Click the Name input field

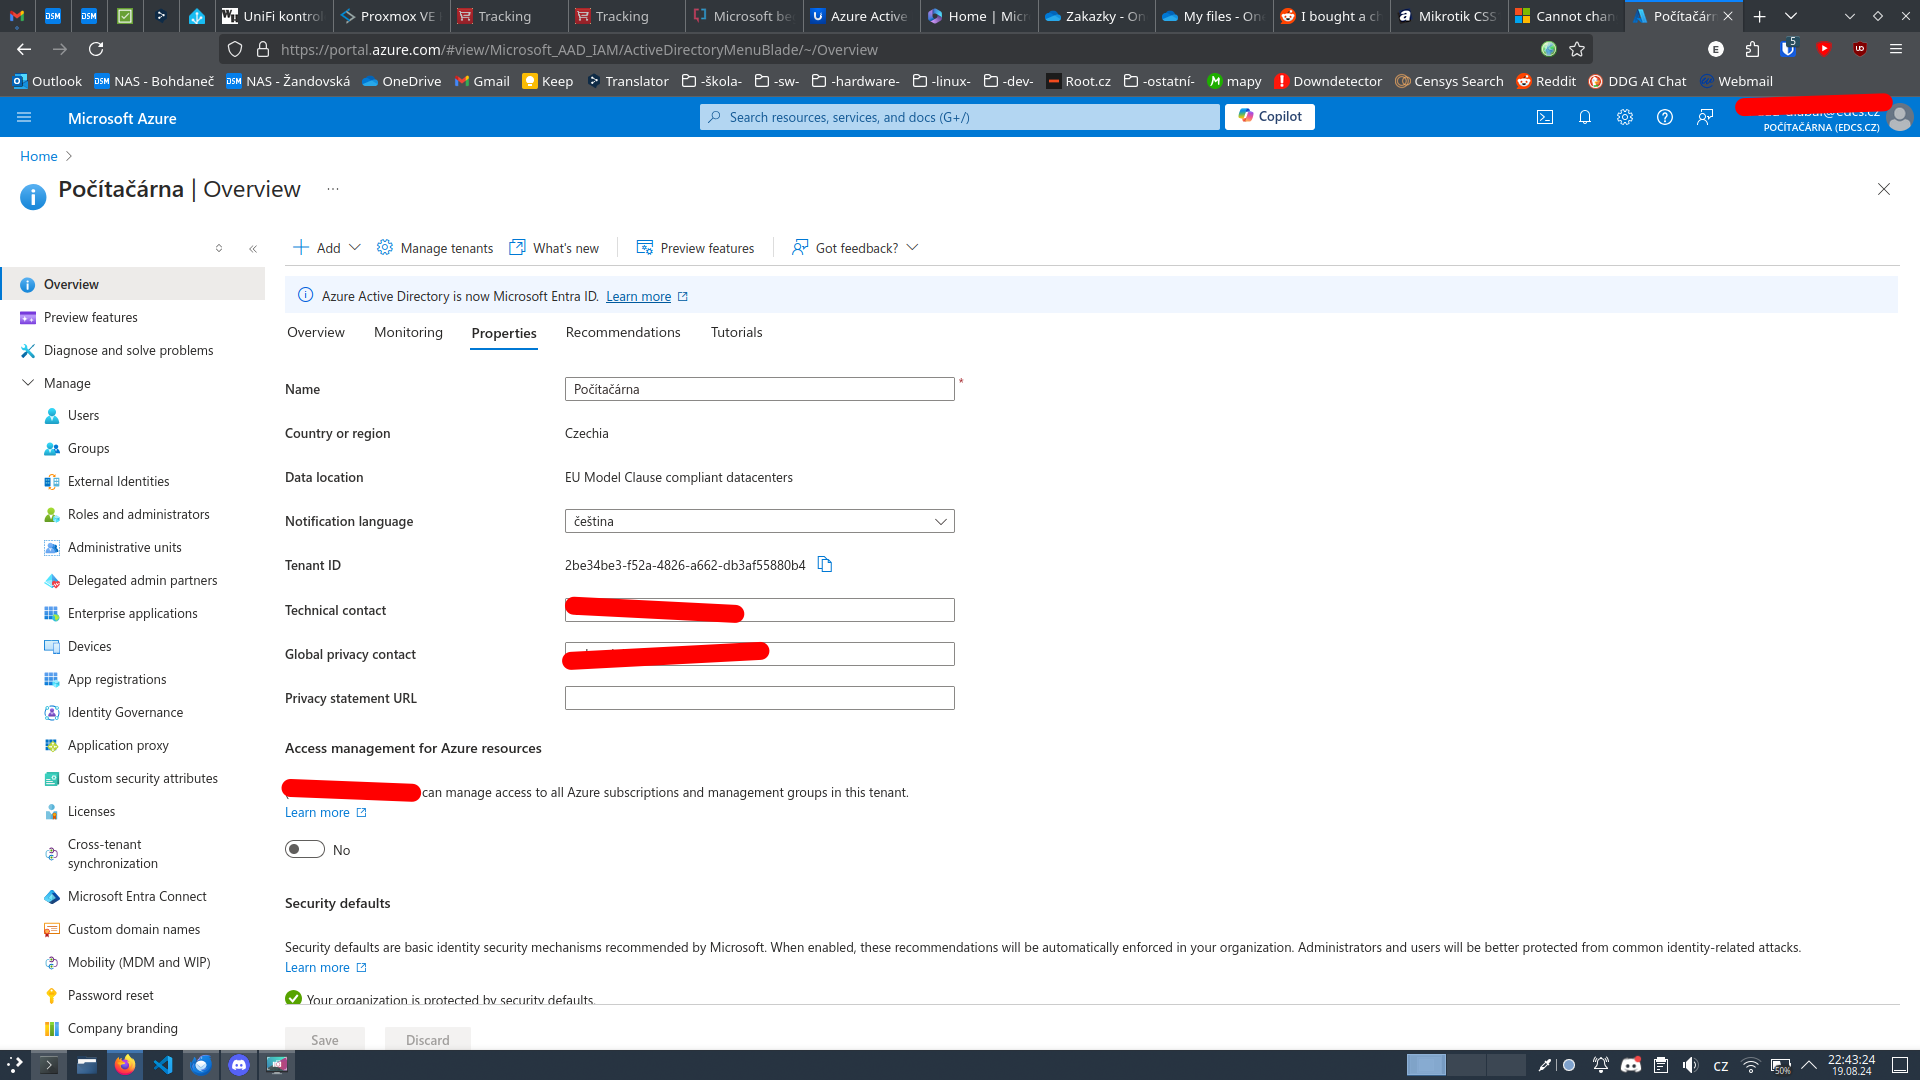pos(759,389)
